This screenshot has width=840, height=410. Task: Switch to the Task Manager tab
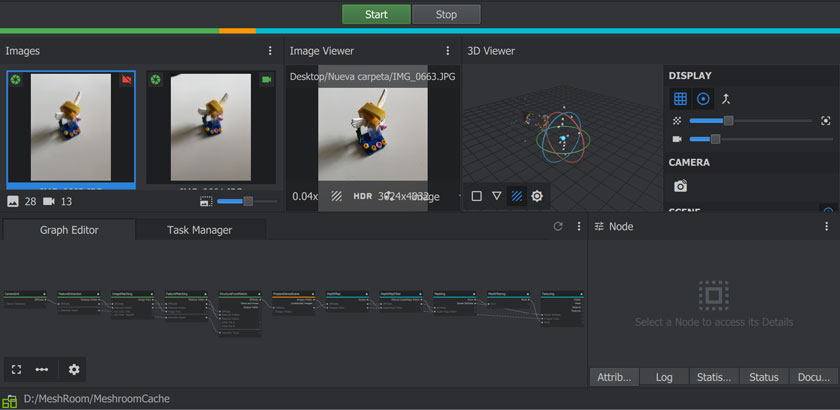(200, 230)
